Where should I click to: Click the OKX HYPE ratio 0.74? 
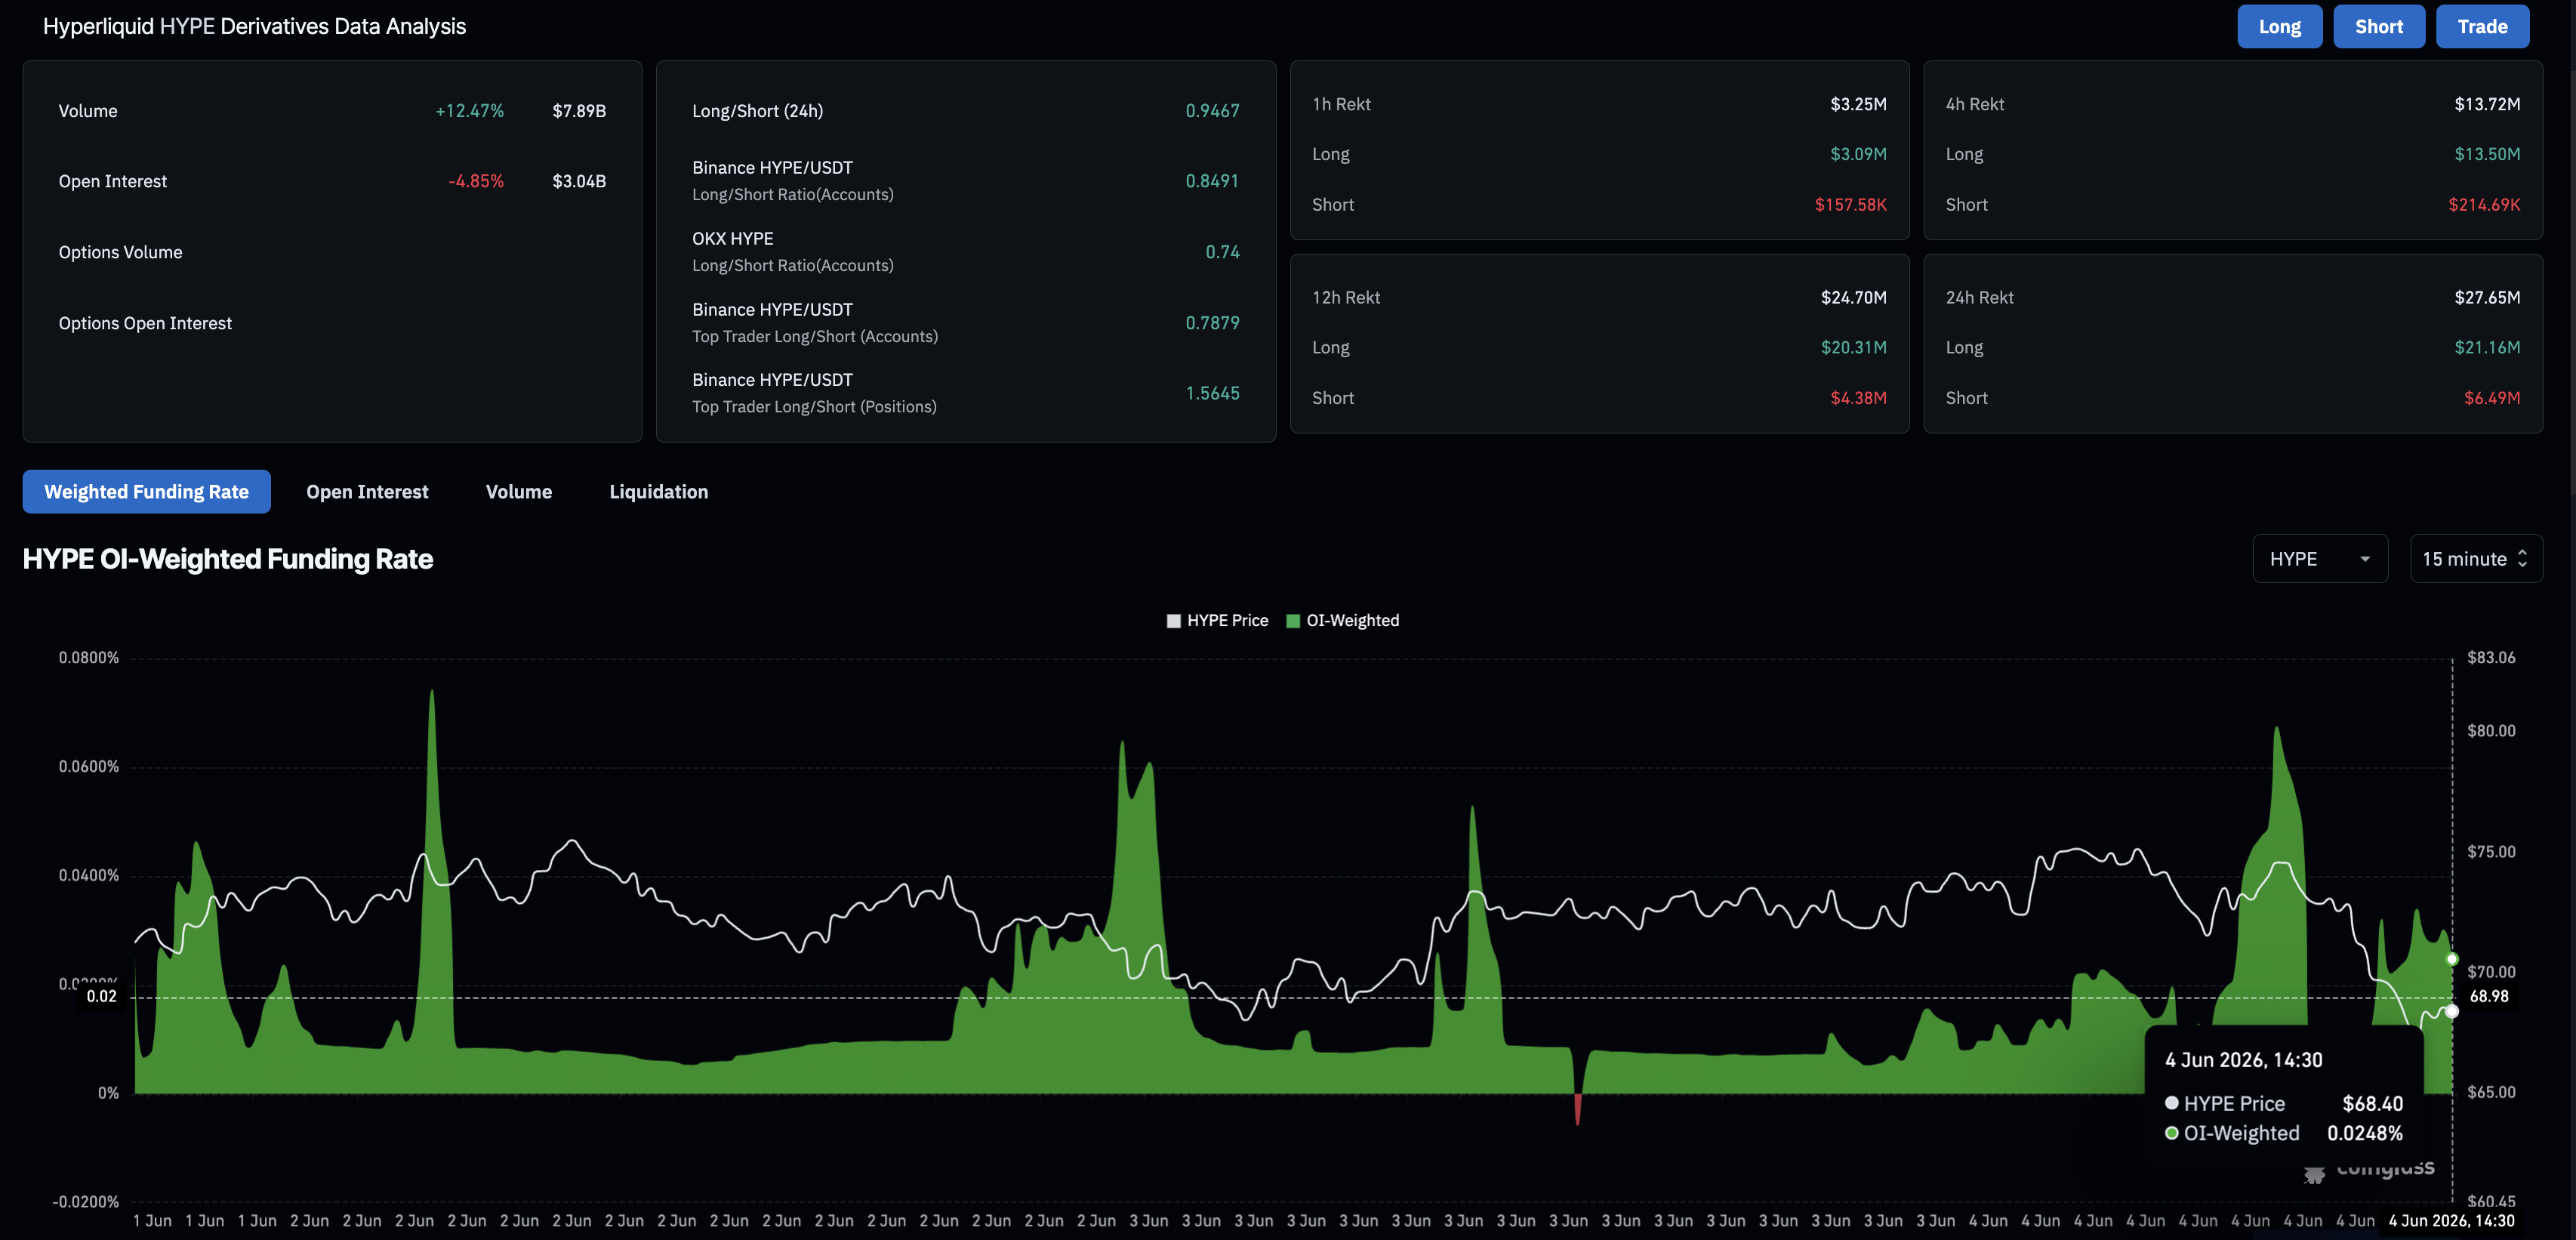point(1222,252)
